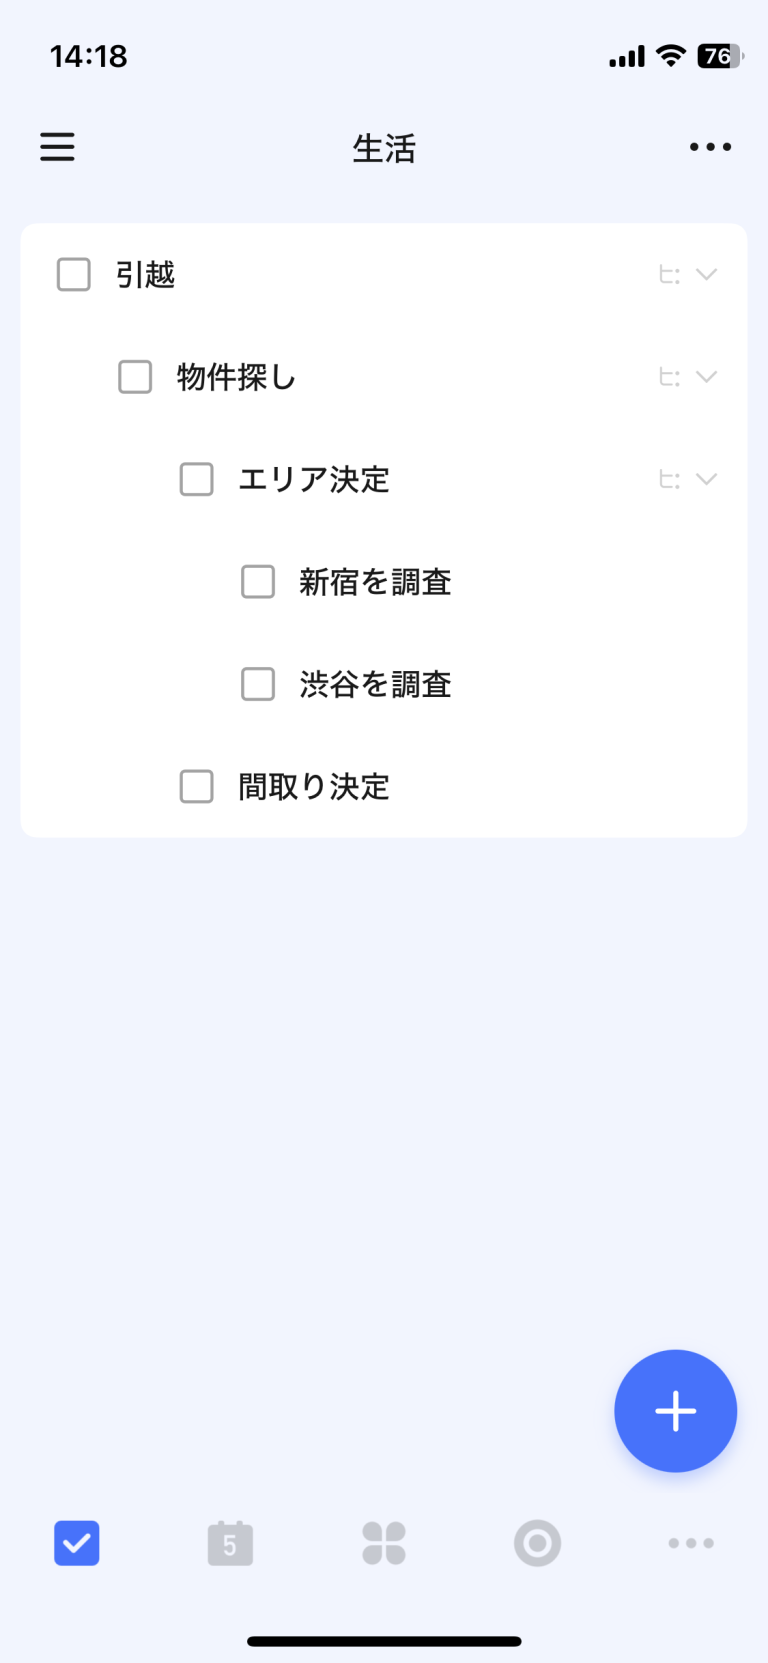Tap the 生活 list title
The height and width of the screenshot is (1663, 768).
click(x=384, y=148)
